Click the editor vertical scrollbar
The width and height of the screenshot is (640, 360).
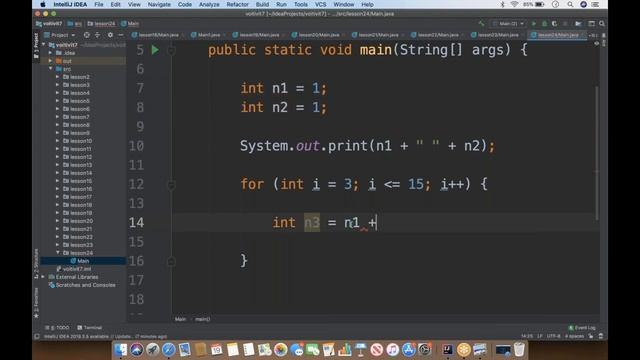[596, 153]
